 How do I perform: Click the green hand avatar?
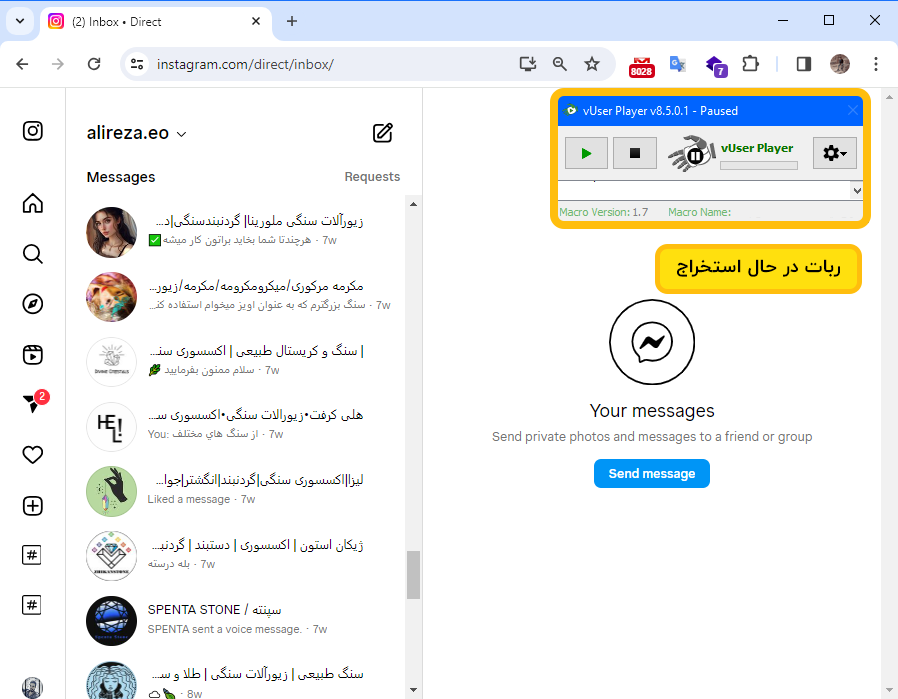112,491
